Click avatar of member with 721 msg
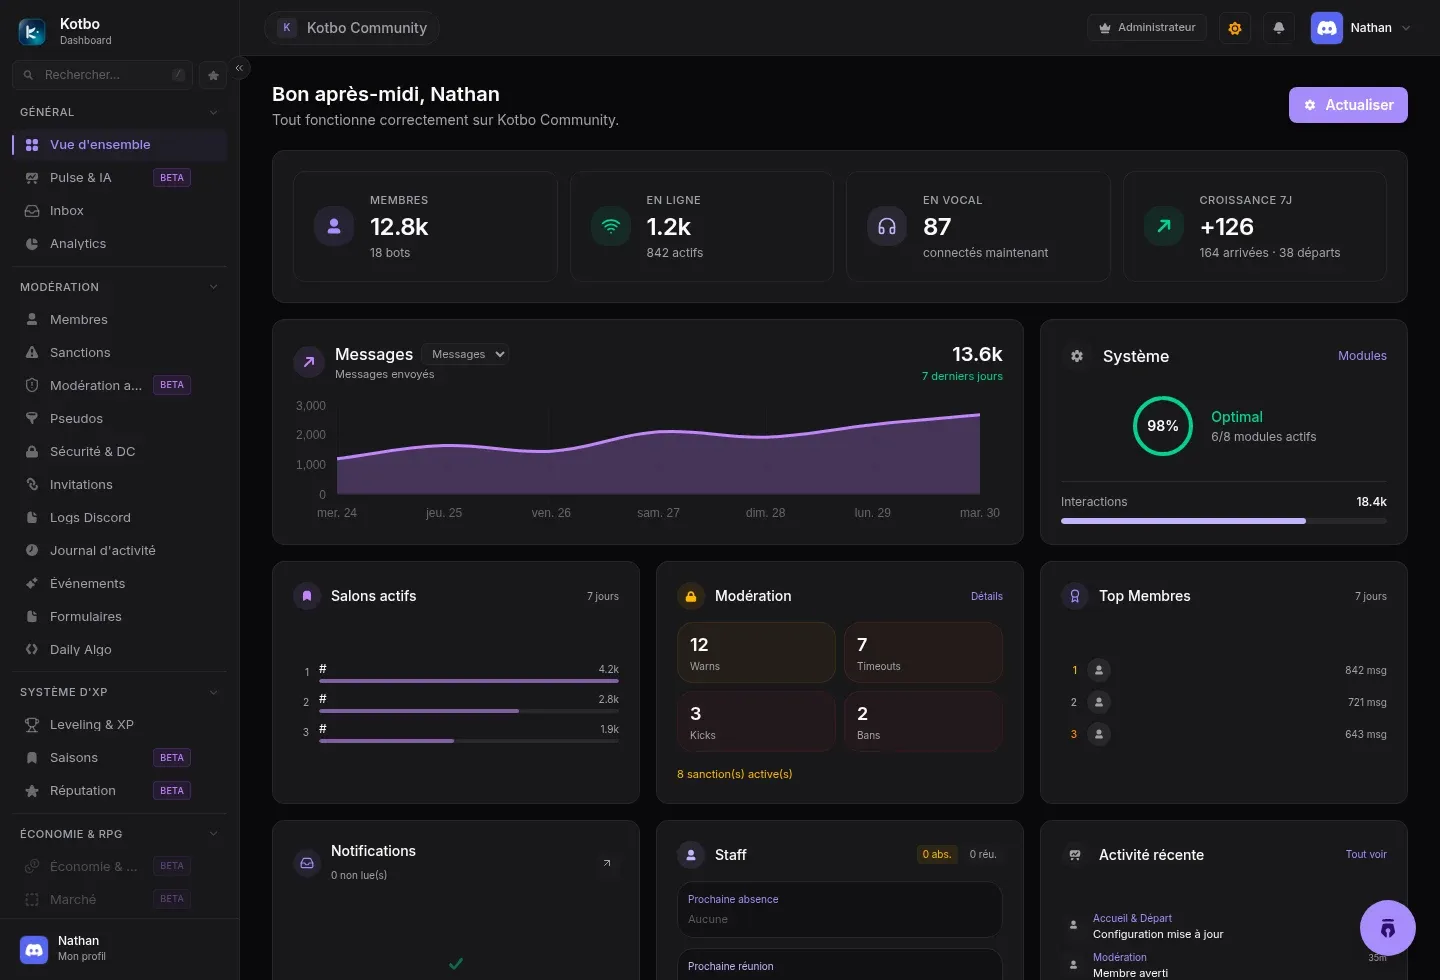1440x980 pixels. coord(1099,702)
